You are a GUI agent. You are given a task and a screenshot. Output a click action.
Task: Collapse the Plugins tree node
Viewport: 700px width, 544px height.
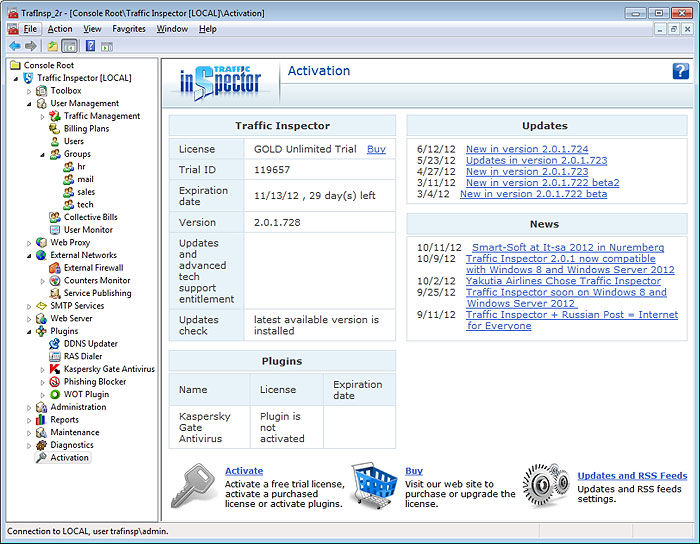tap(29, 332)
